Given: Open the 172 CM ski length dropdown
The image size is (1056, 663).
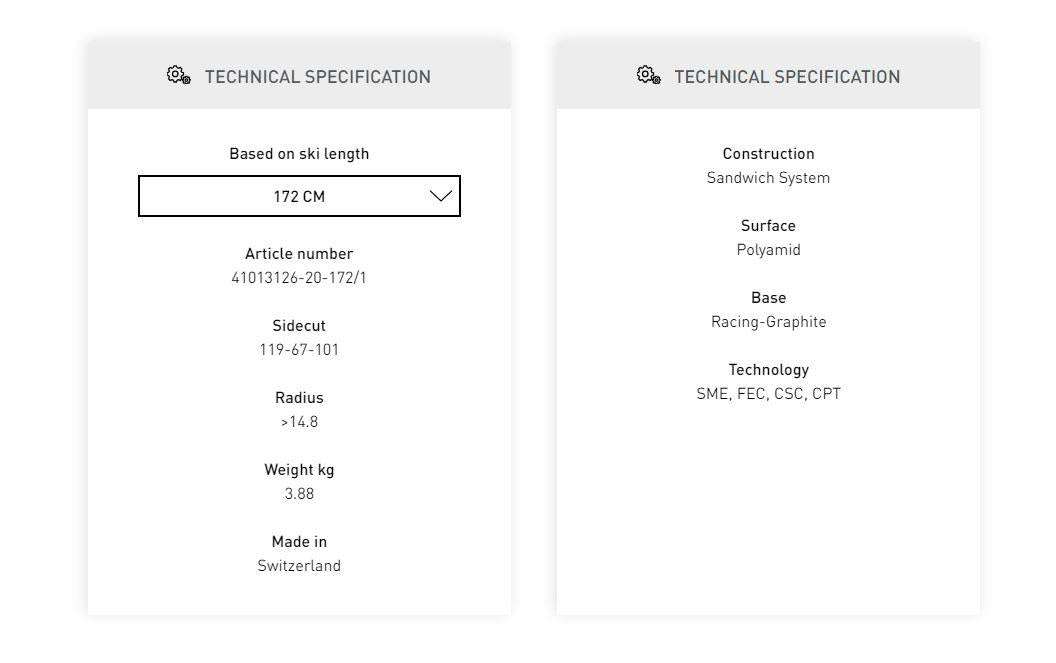Looking at the screenshot, I should [299, 196].
